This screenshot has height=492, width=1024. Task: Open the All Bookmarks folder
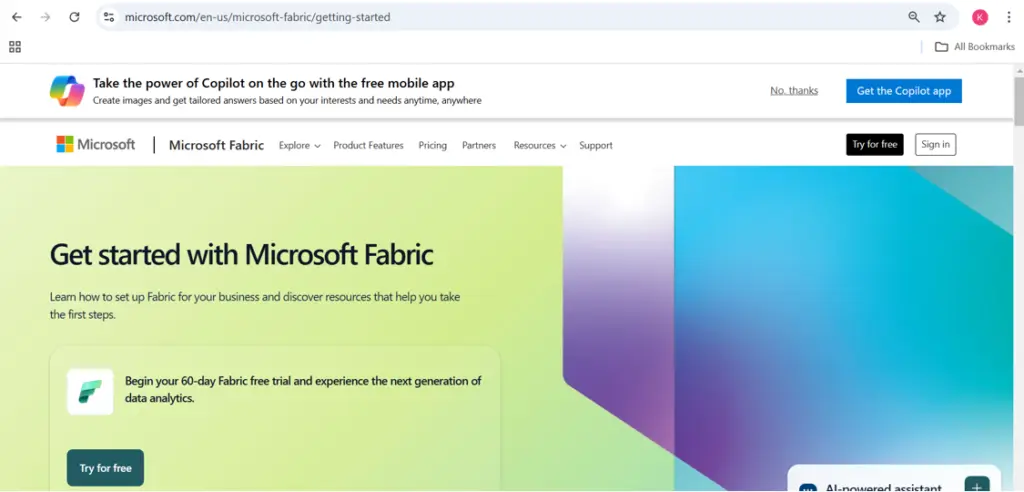[x=974, y=46]
